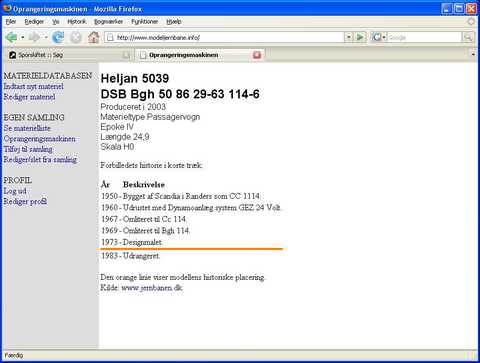Open Rediger/slet fra samling link

pos(40,160)
